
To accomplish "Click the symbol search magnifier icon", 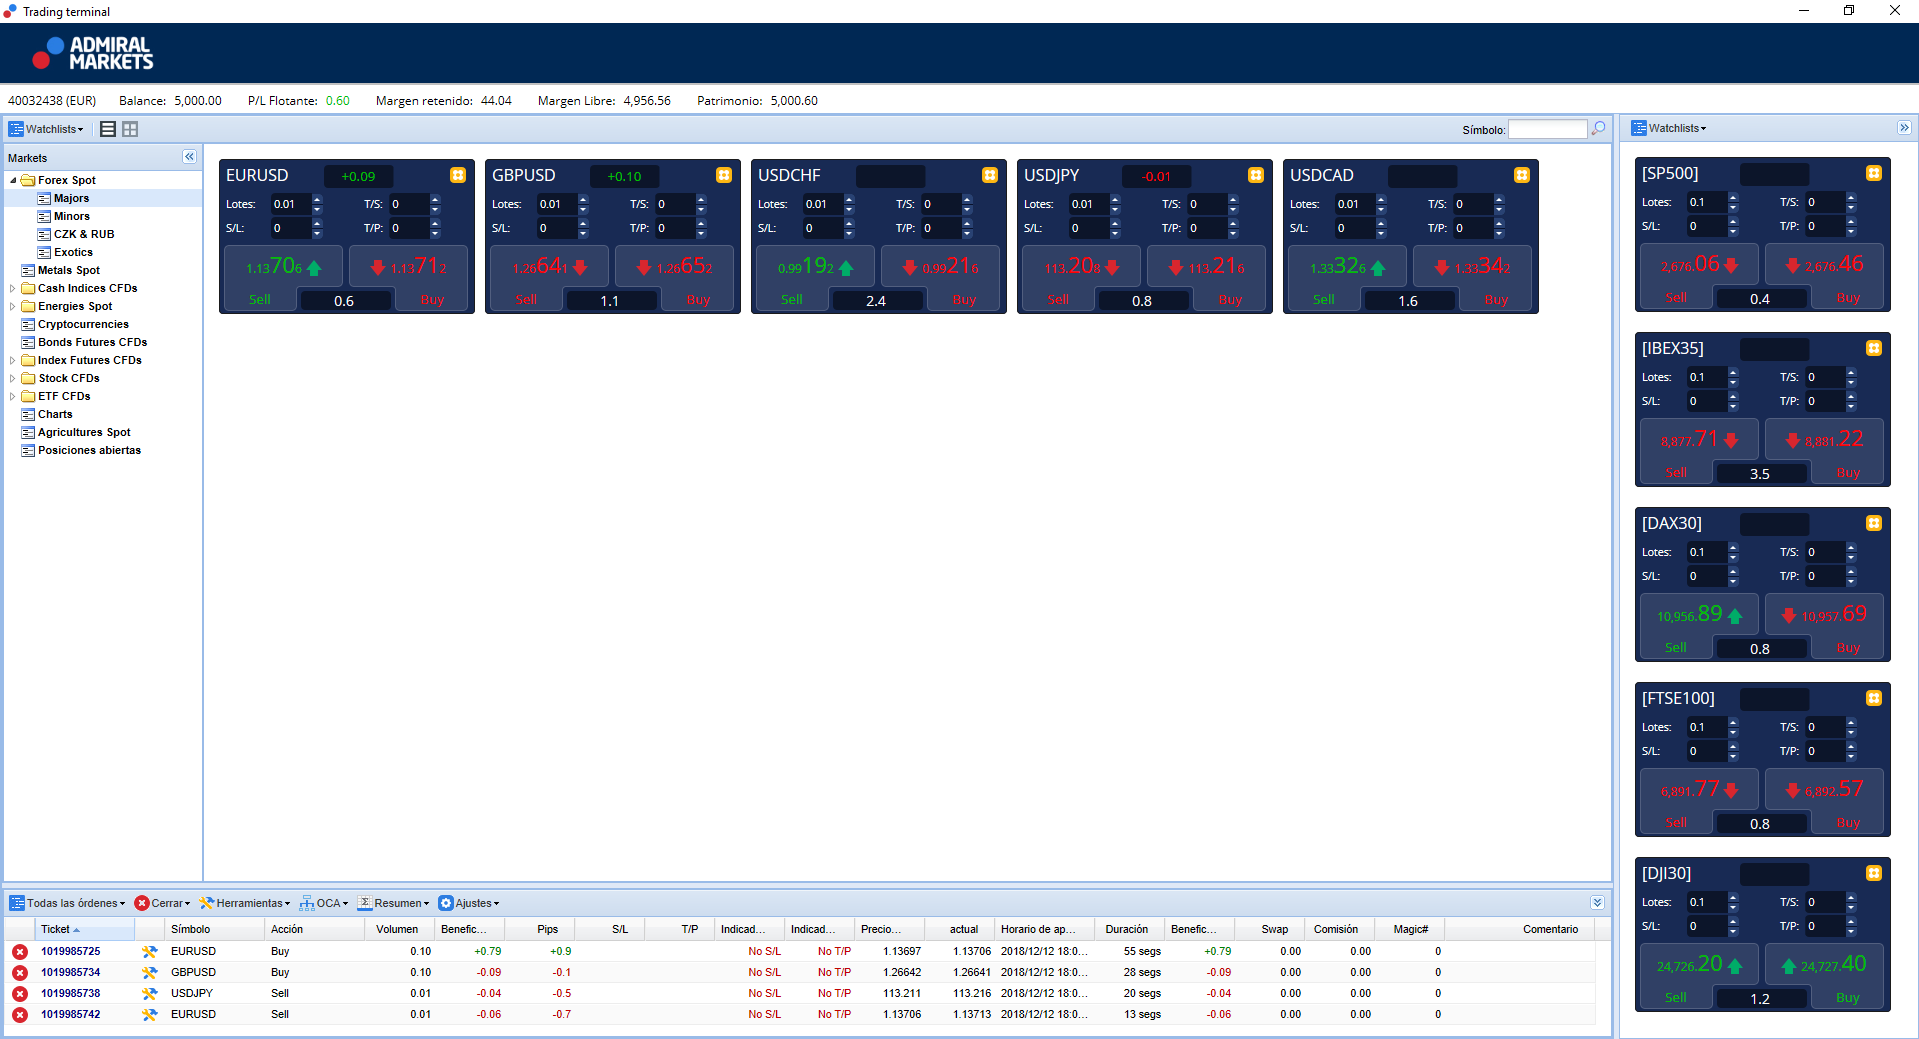I will point(1599,129).
